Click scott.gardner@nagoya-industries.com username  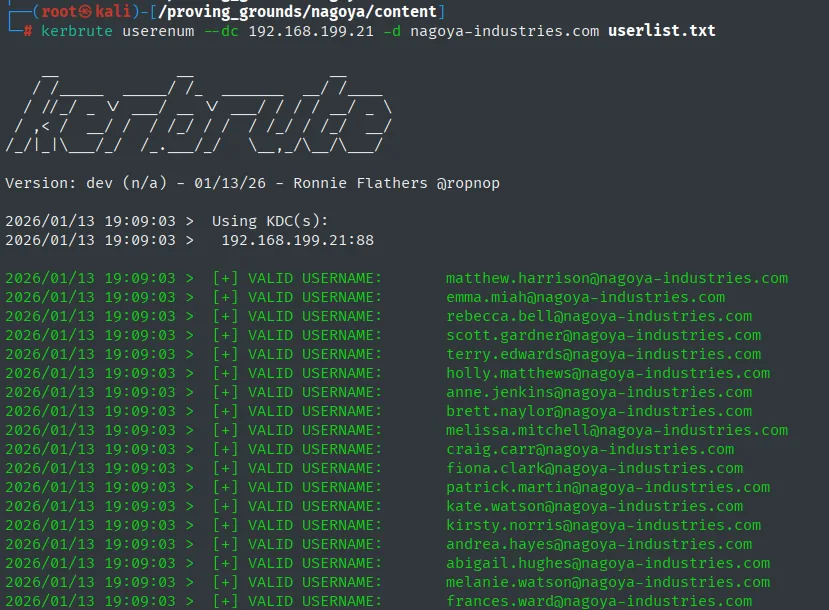(603, 335)
